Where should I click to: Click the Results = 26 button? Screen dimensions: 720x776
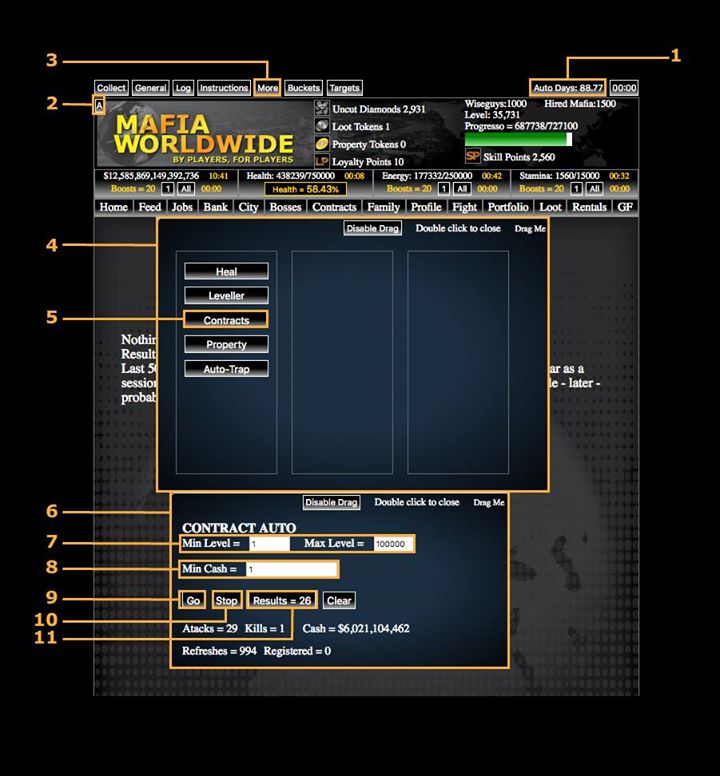tap(282, 600)
